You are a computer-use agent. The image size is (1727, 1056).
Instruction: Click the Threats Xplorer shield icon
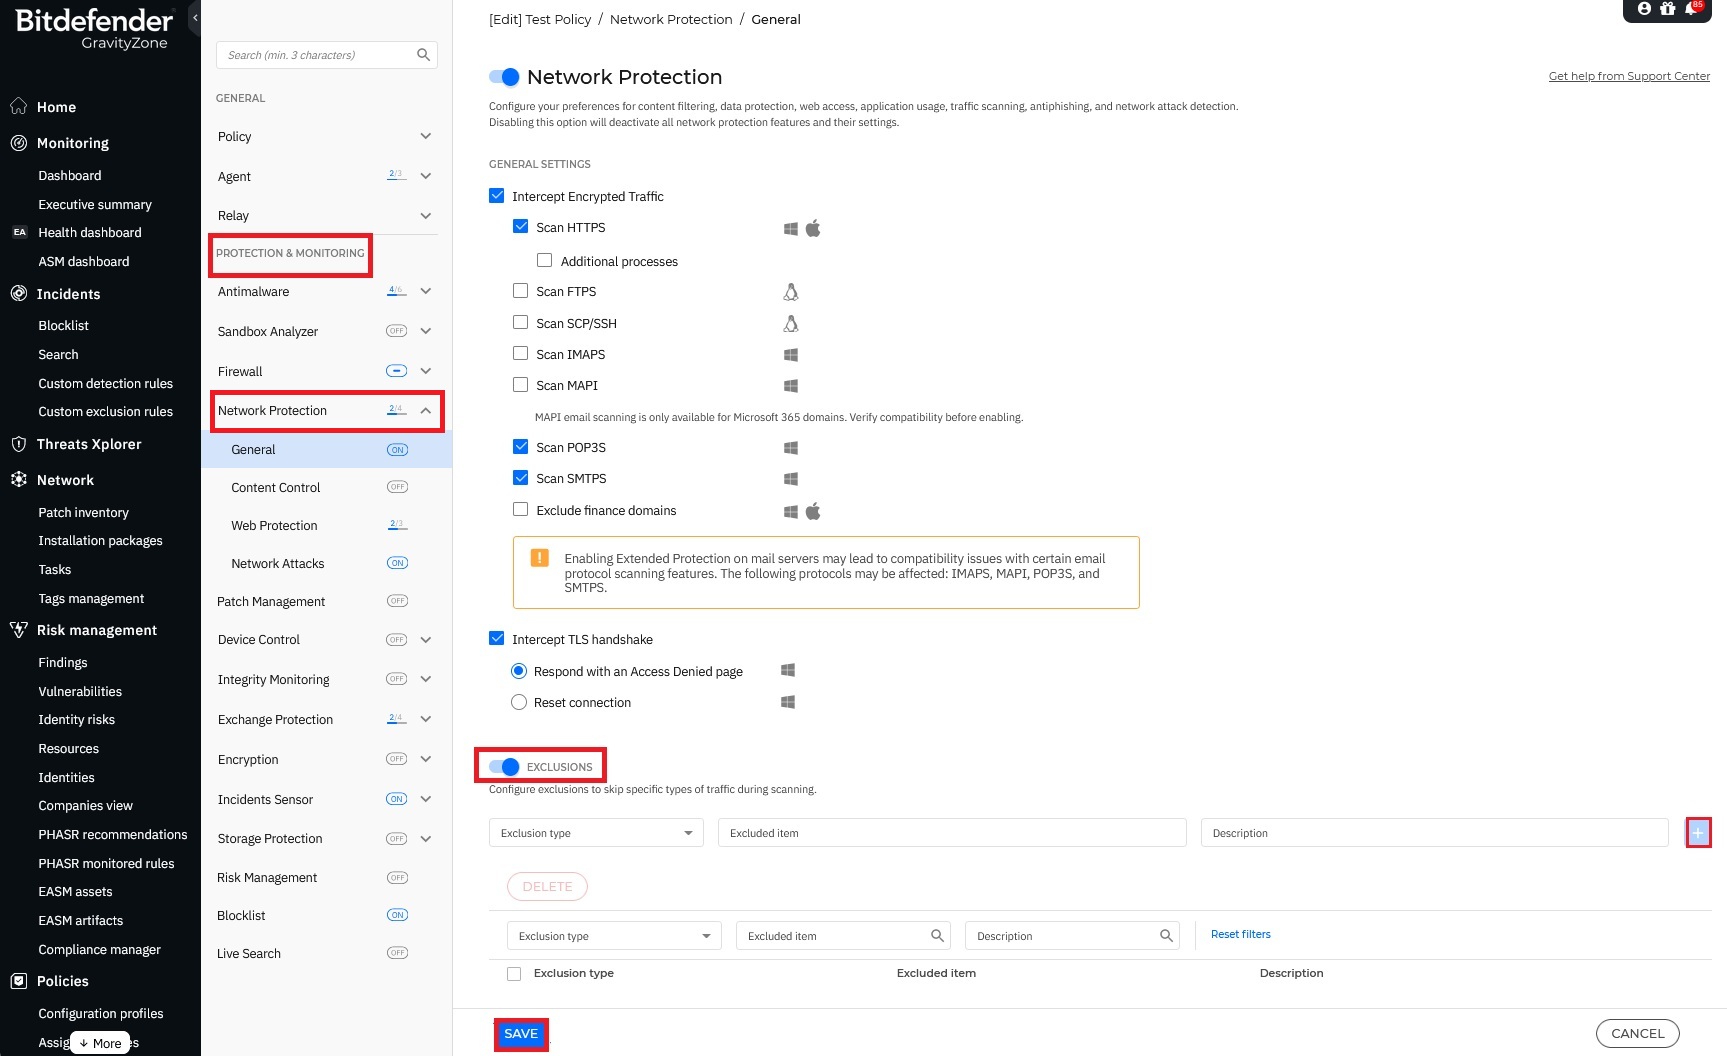click(x=18, y=444)
